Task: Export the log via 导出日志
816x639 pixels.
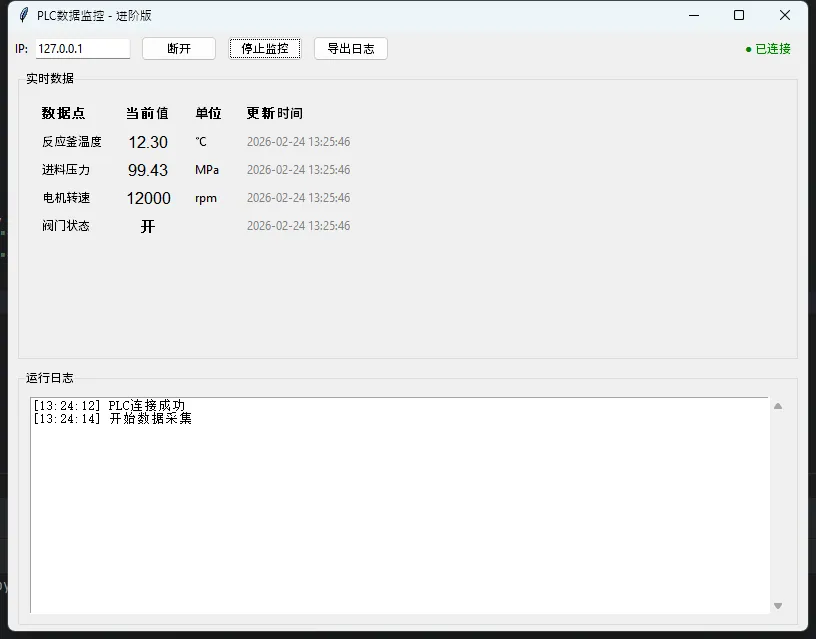Action: pyautogui.click(x=350, y=49)
